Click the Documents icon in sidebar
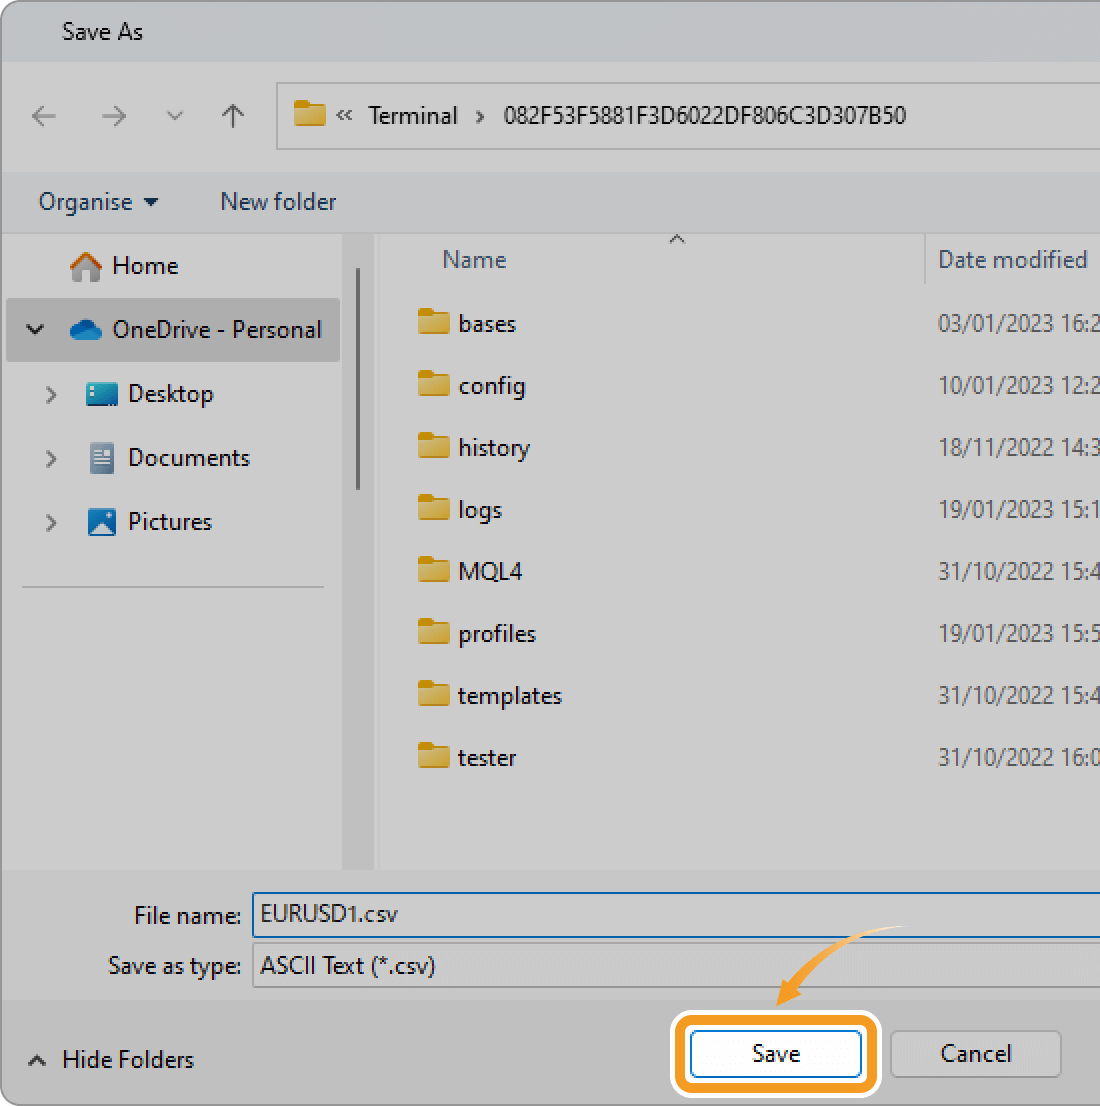Viewport: 1100px width, 1106px height. click(x=102, y=458)
